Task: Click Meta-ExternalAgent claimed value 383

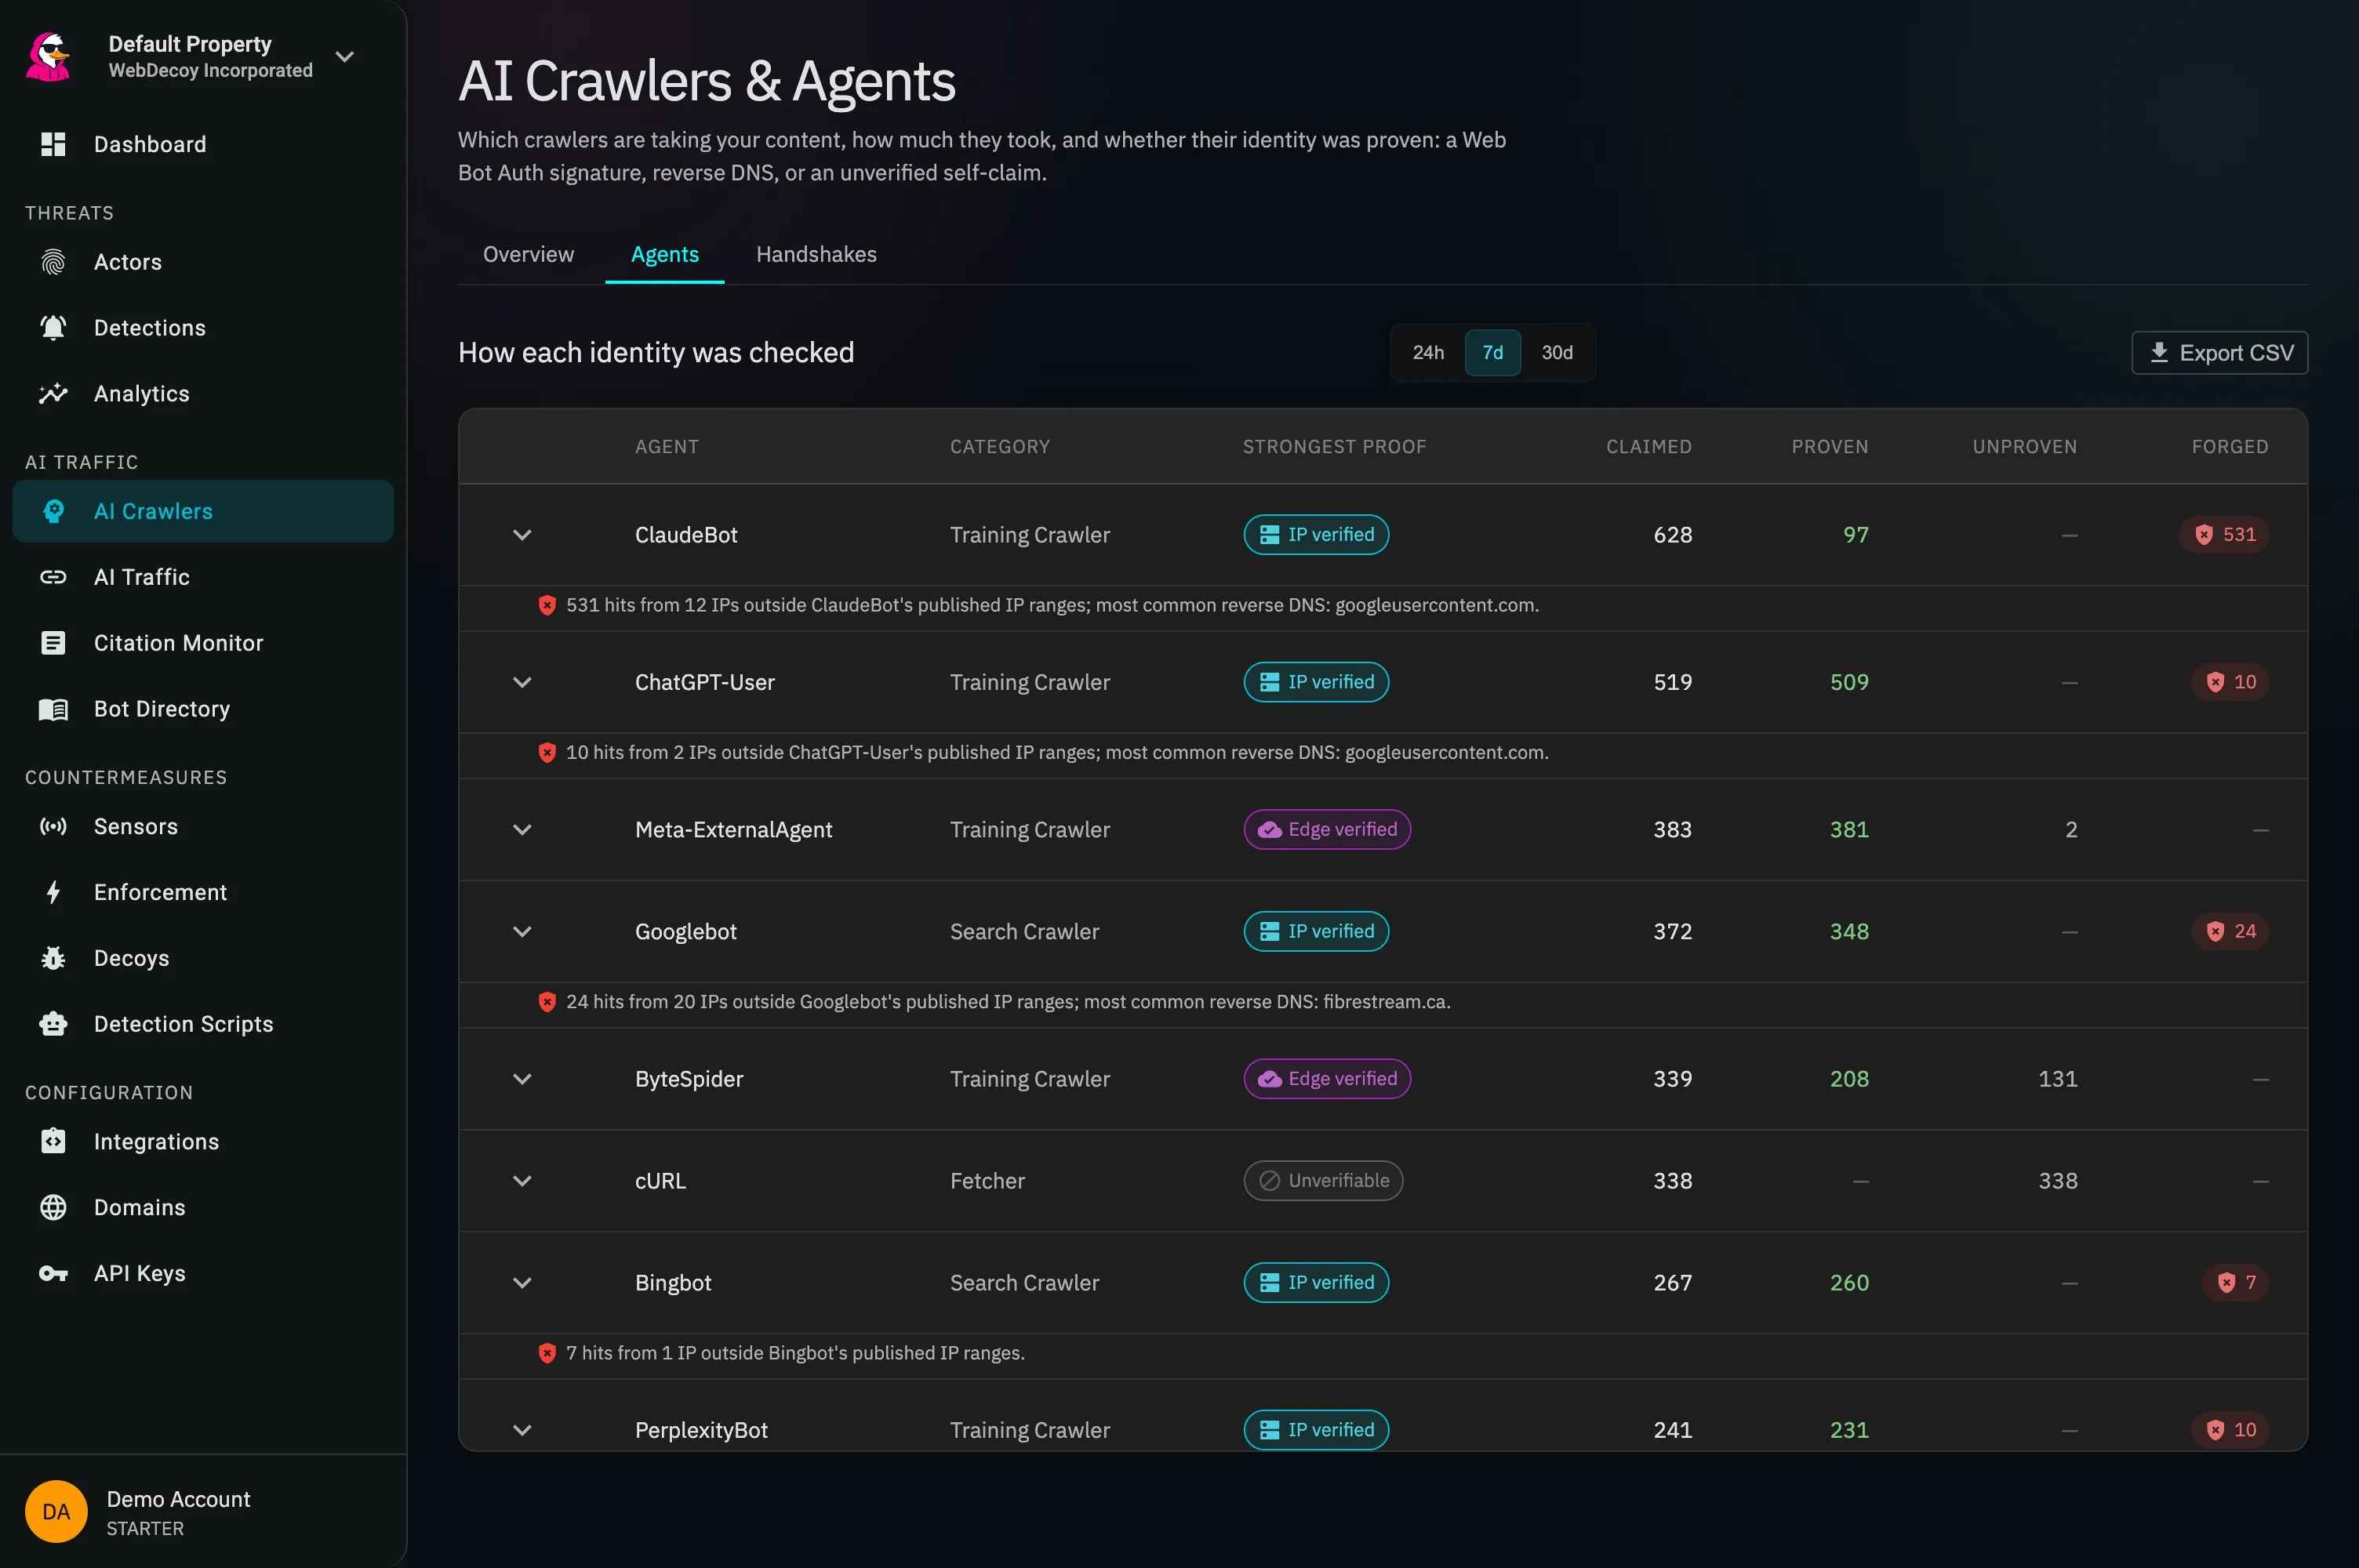Action: click(1672, 829)
